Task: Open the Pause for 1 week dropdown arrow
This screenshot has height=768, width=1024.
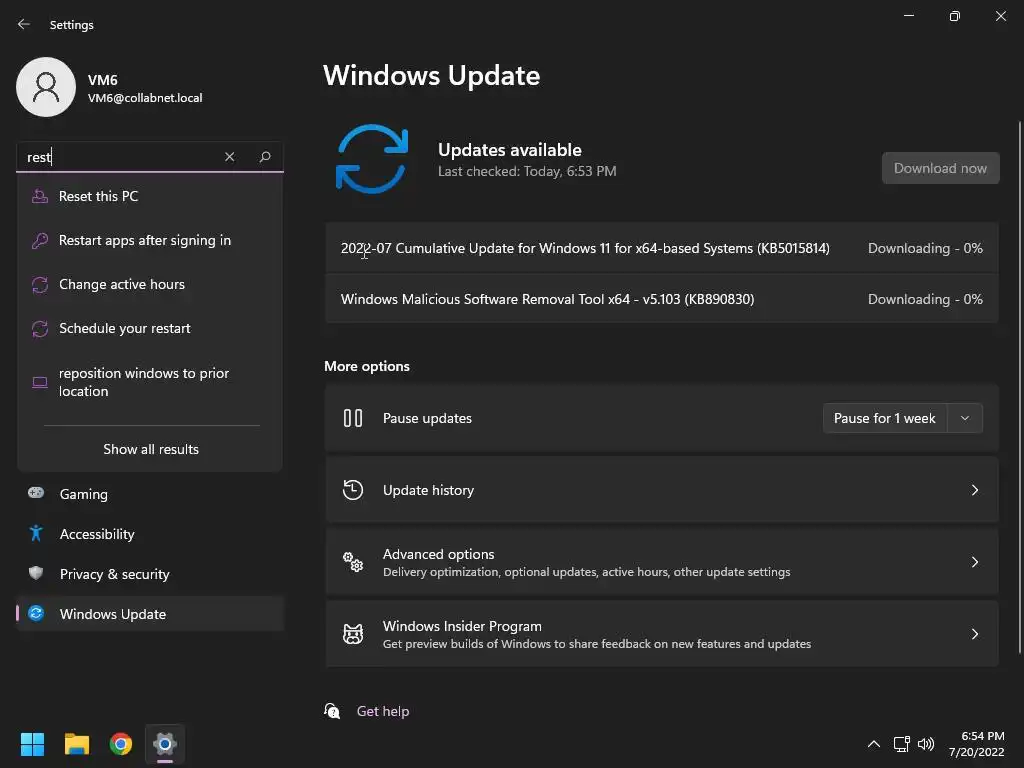Action: (x=965, y=418)
